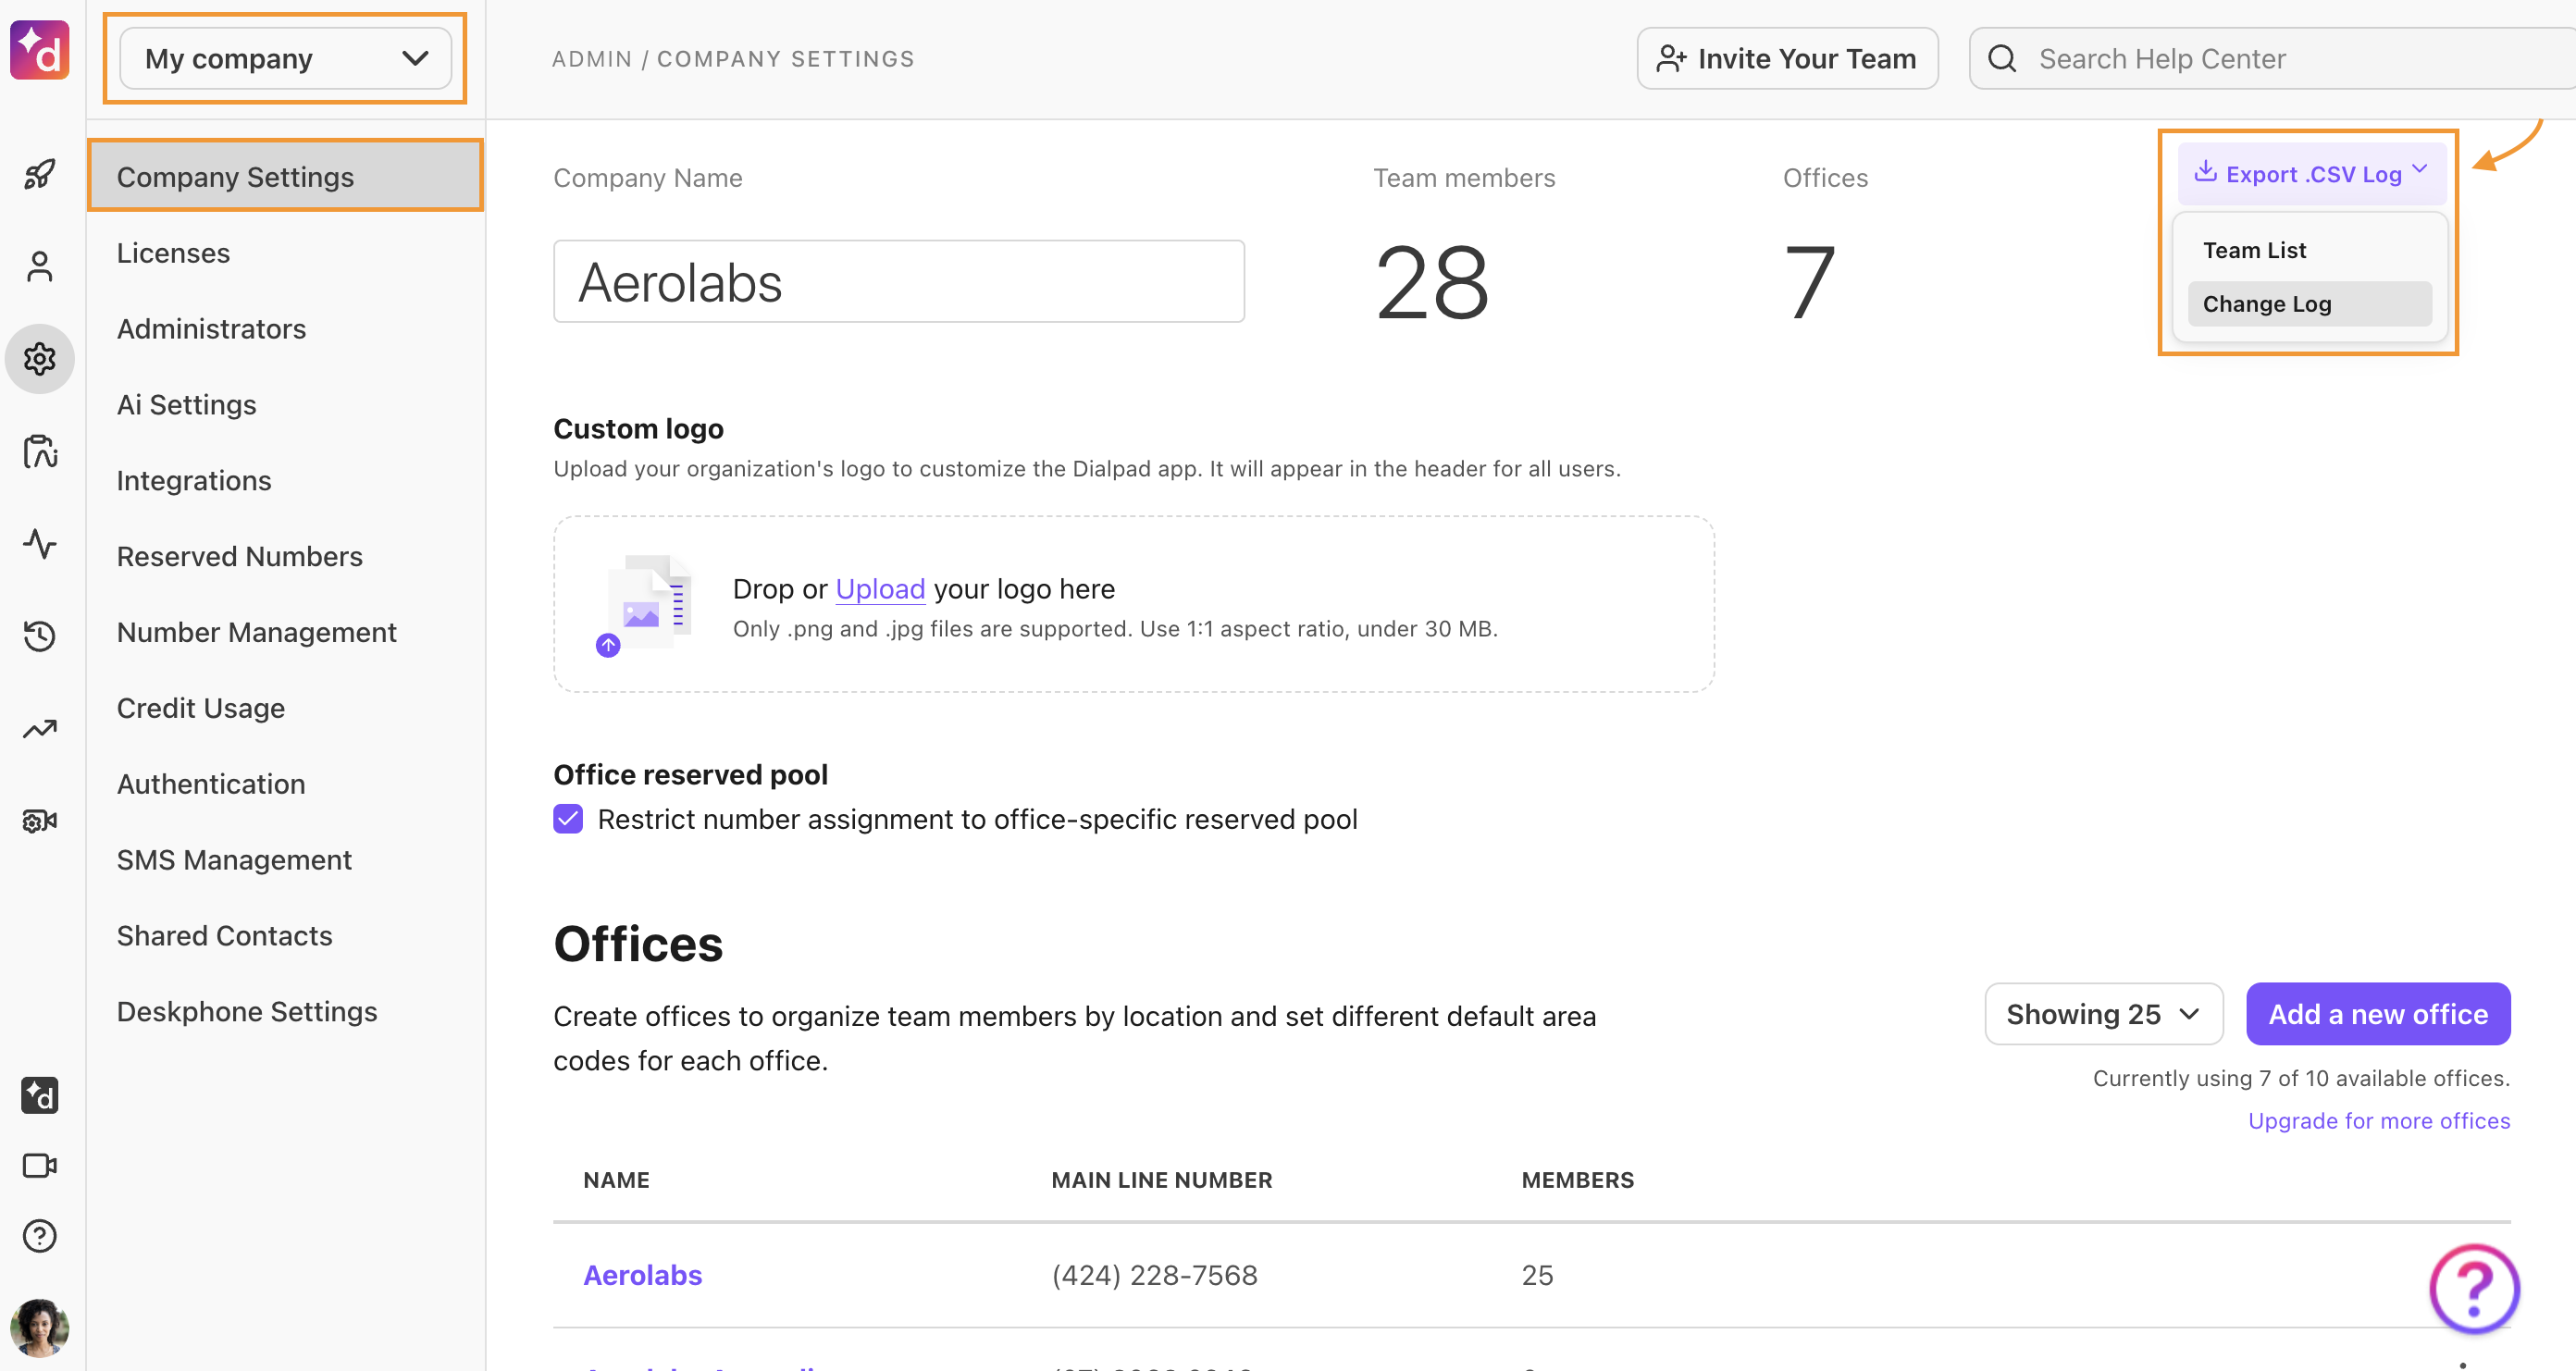Click the rocket launch icon in left rail
The height and width of the screenshot is (1371, 2576).
[40, 174]
